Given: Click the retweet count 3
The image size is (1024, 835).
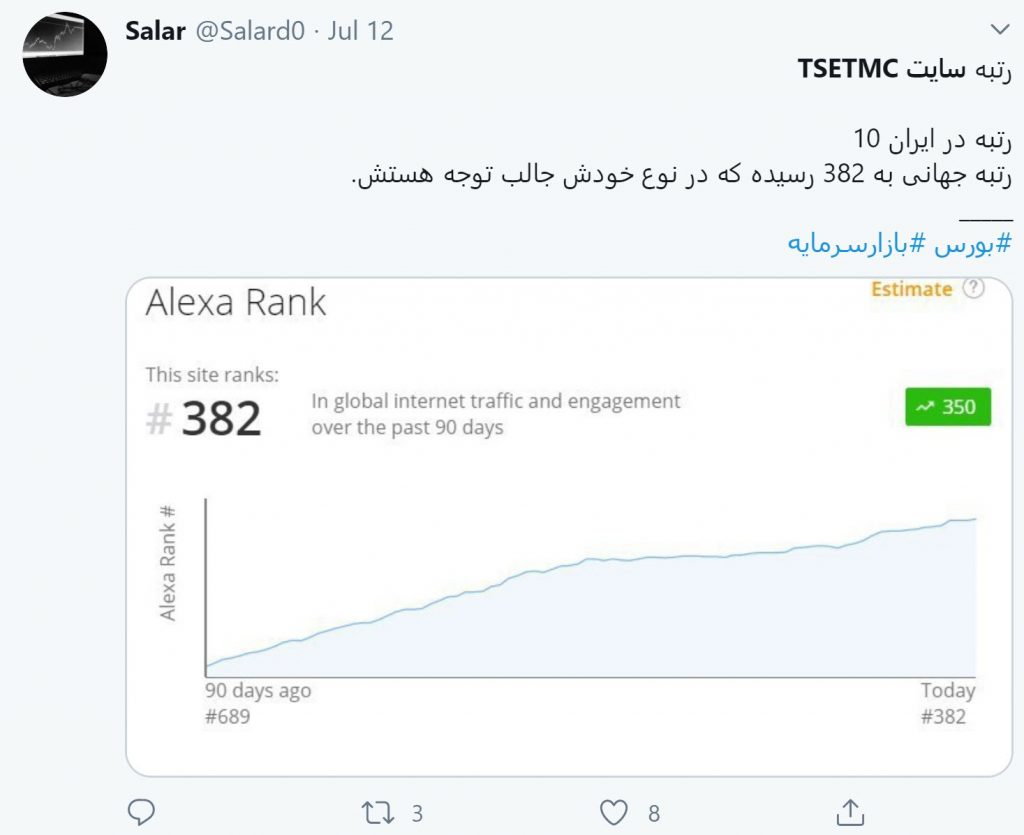Looking at the screenshot, I should pyautogui.click(x=417, y=813).
